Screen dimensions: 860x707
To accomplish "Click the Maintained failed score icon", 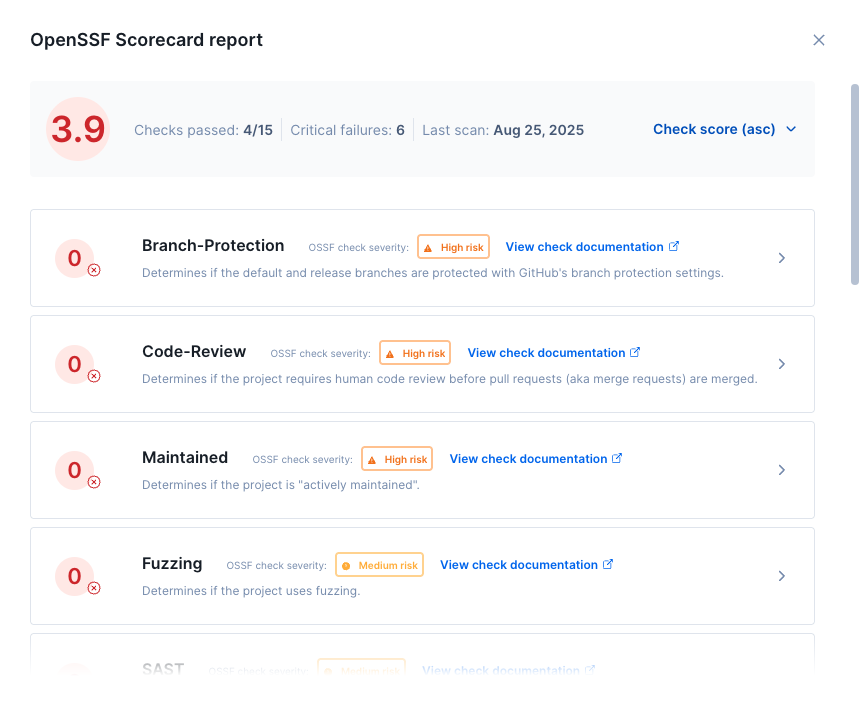I will coord(75,471).
